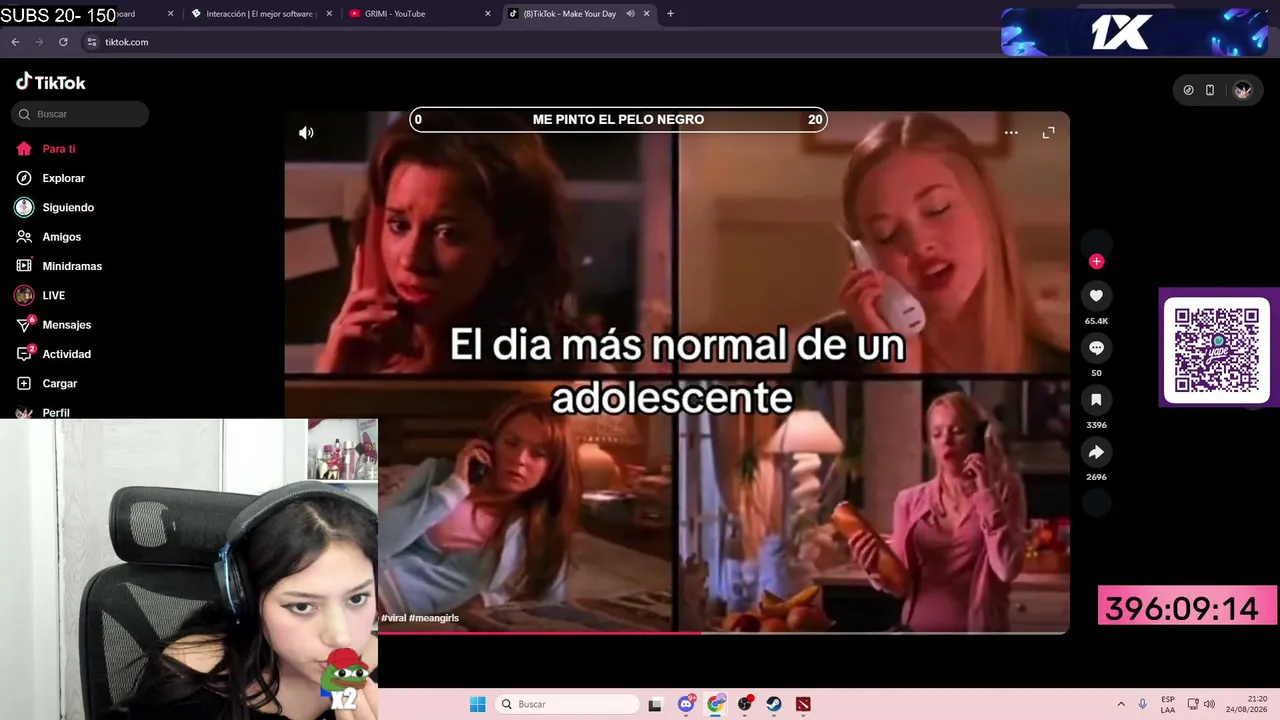Open the get-app phone icon in header

(x=1210, y=90)
